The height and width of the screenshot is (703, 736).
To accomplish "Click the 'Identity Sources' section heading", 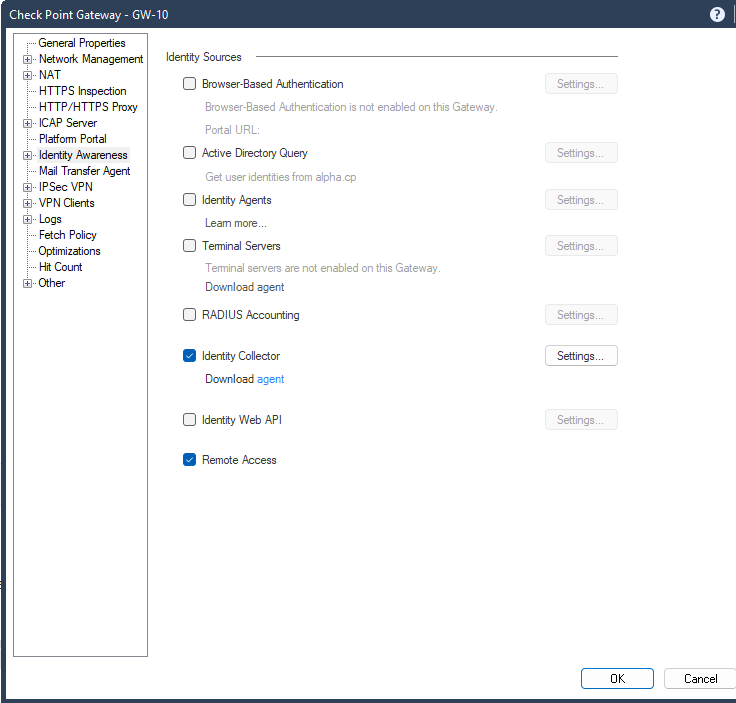I will pyautogui.click(x=204, y=57).
